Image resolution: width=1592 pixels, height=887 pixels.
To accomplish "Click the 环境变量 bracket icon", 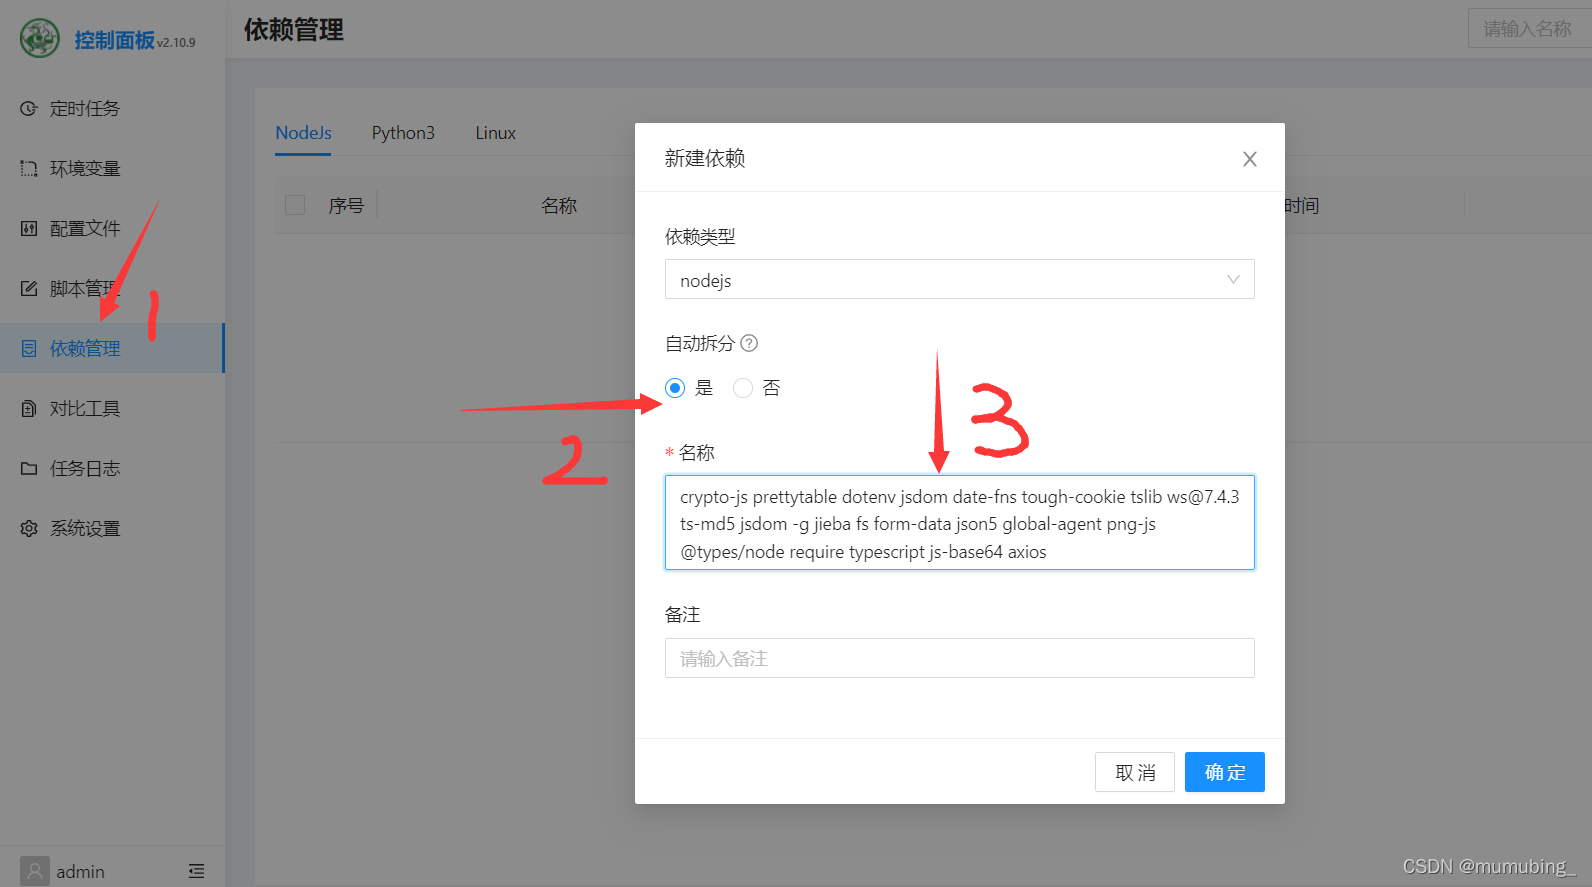I will tap(29, 168).
